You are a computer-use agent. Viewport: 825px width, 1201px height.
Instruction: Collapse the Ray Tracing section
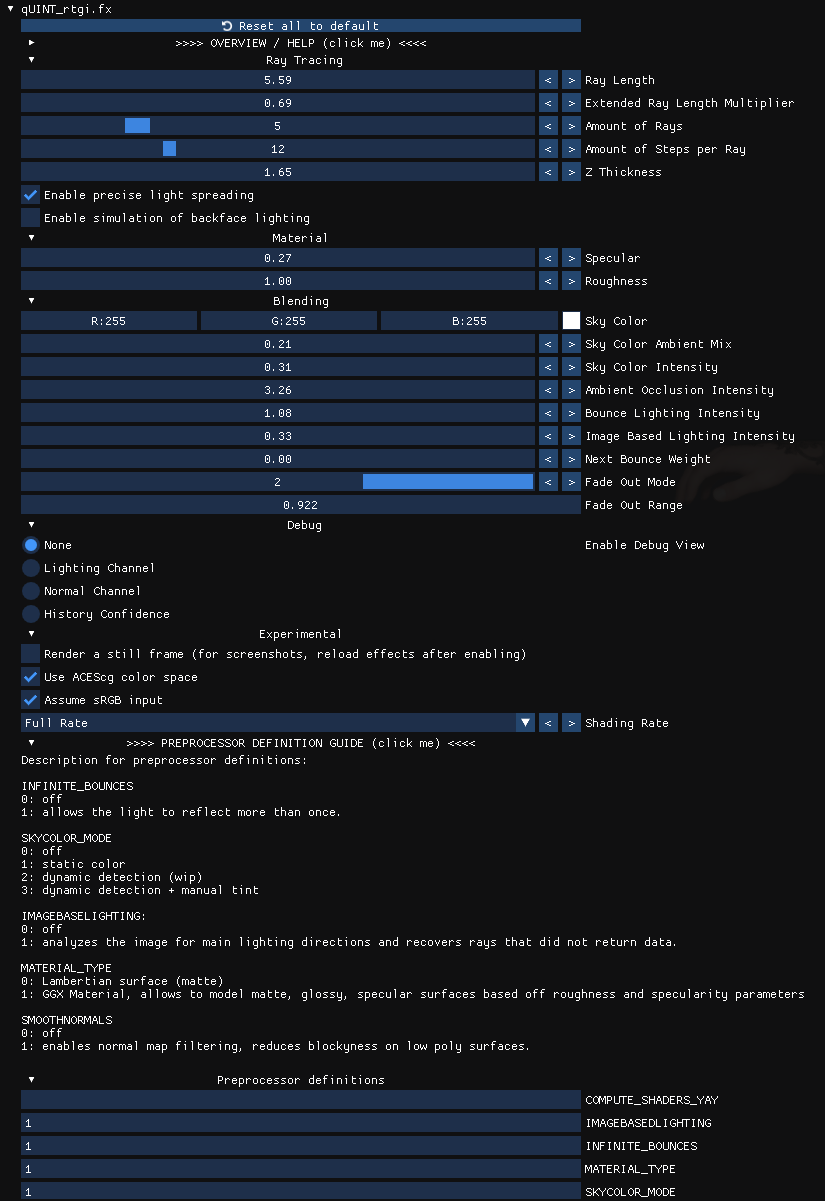pos(31,60)
